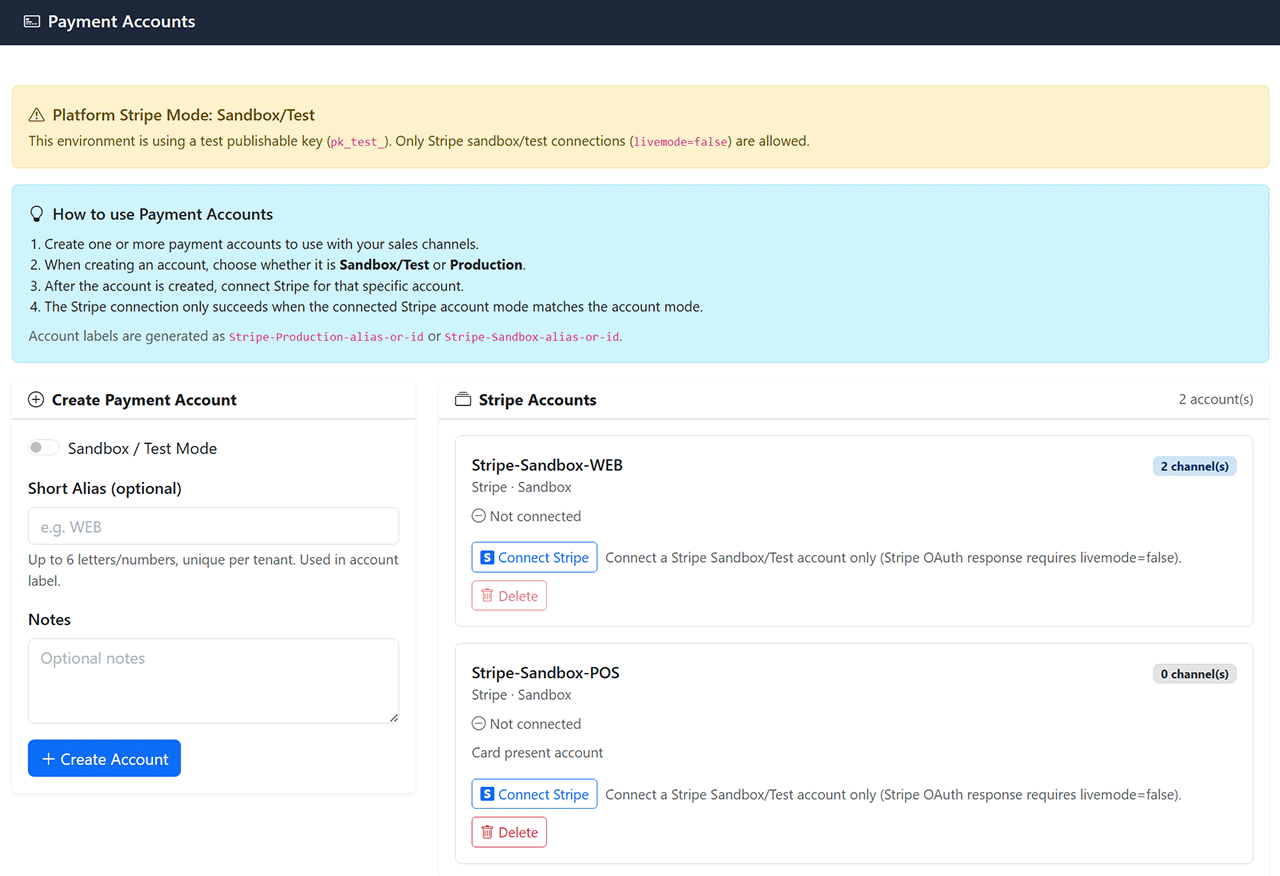The image size is (1280, 876).
Task: Click the Stripe logo icon in Stripe-Sandbox-WEB Connect button
Action: pos(487,558)
